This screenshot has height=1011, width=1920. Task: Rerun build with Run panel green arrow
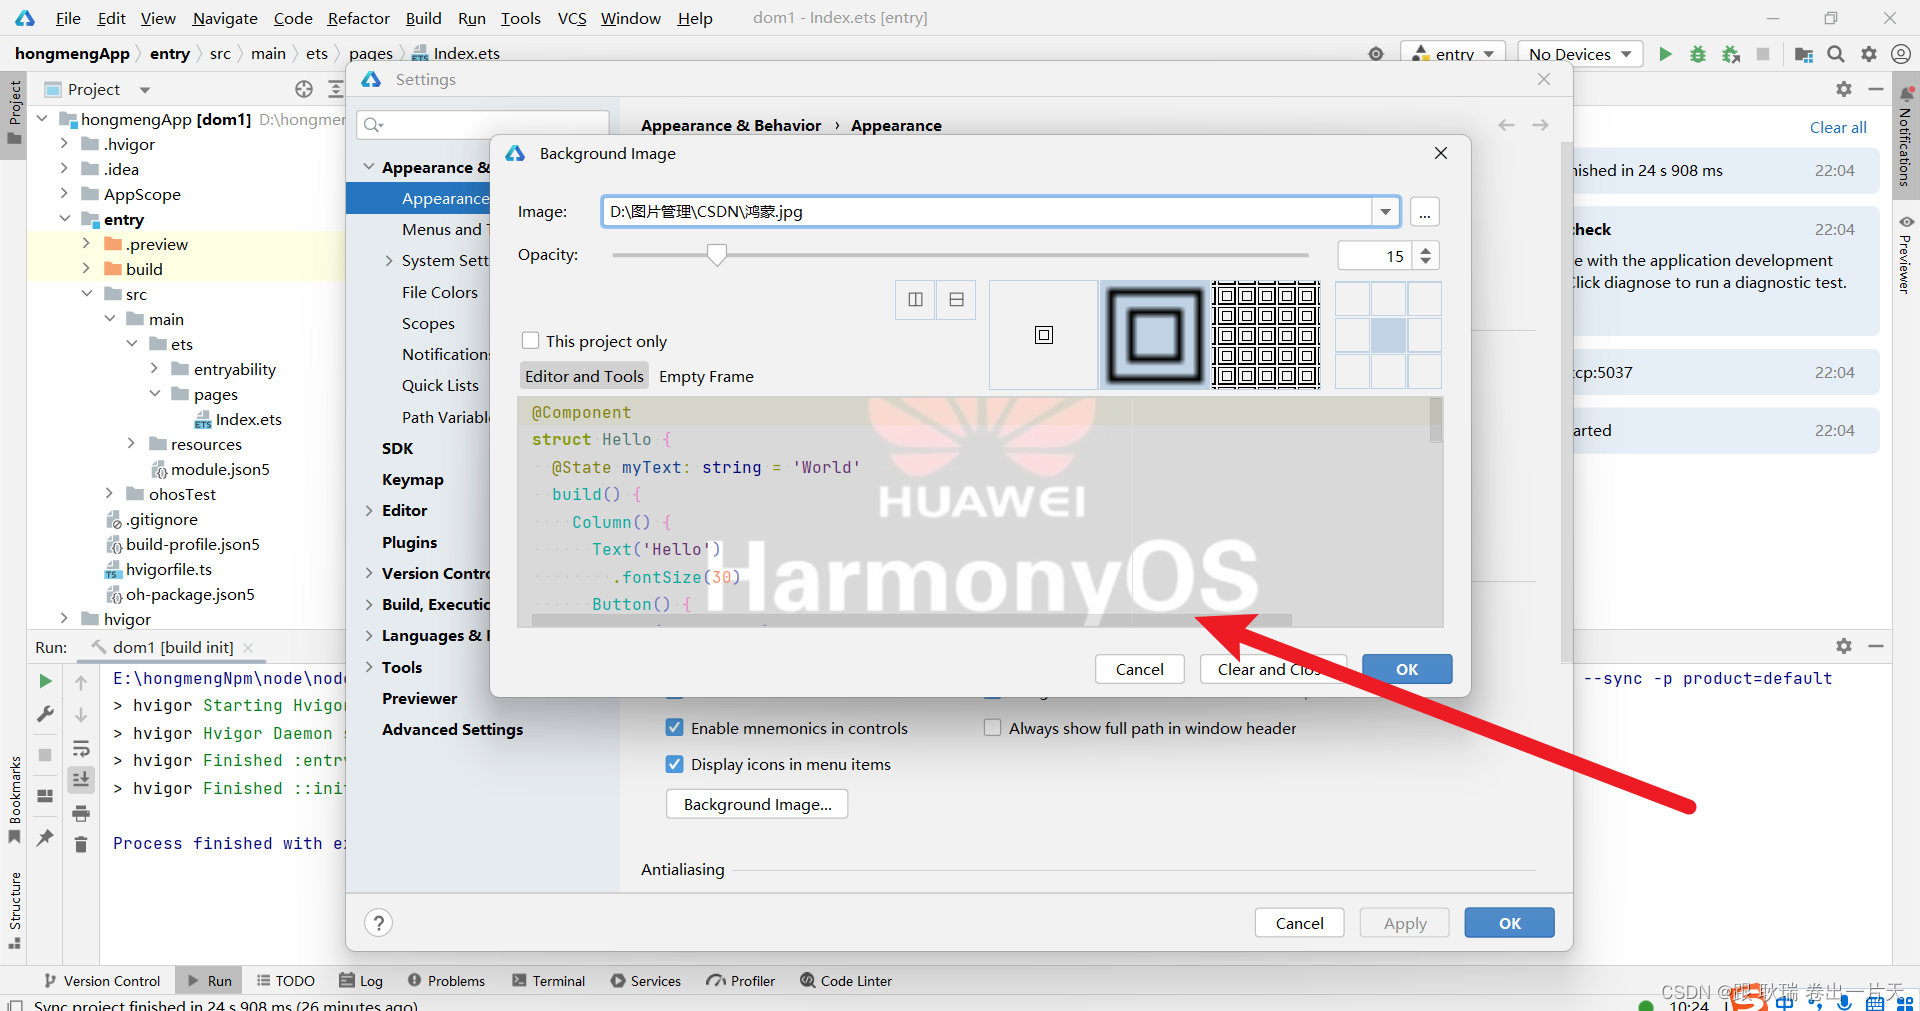click(45, 681)
